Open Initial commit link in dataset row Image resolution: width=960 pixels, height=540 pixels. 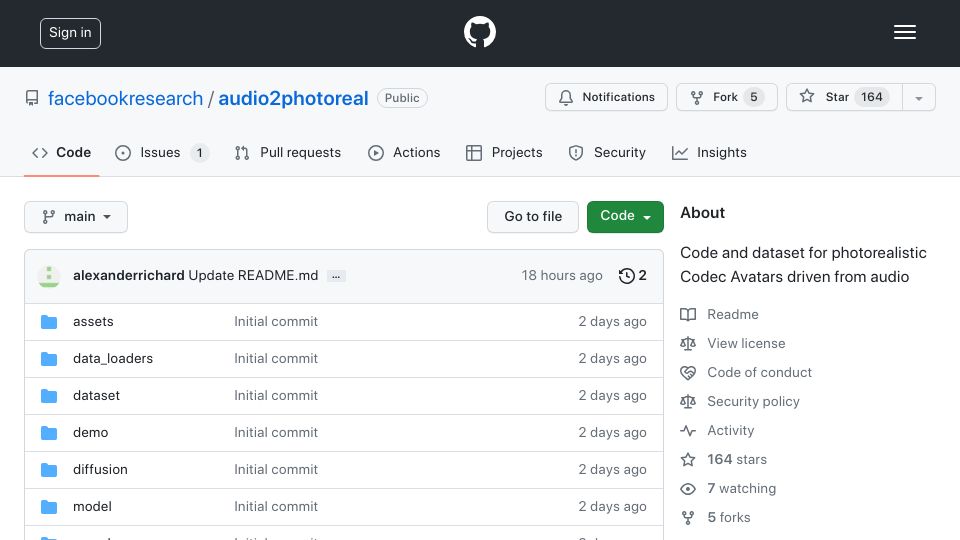pos(276,396)
